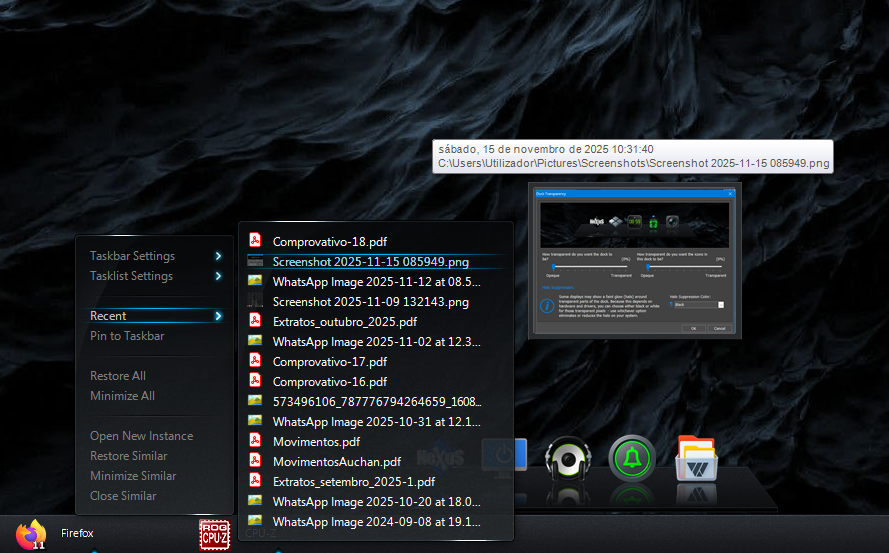889x553 pixels.
Task: Open Comprovativo-16.pdf from recent files
Action: pos(329,381)
